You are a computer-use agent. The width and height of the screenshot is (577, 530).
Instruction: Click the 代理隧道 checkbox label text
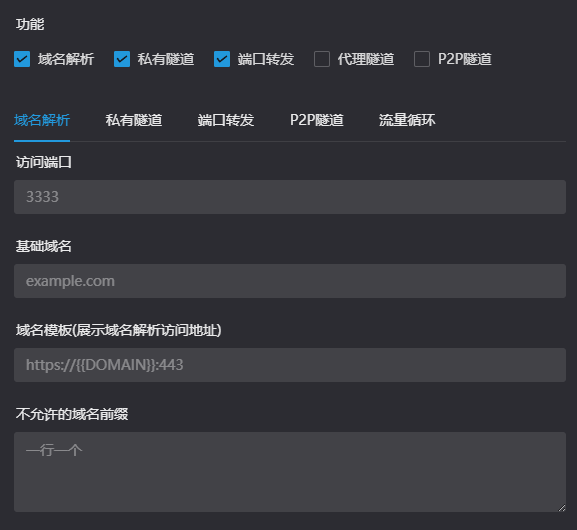366,59
